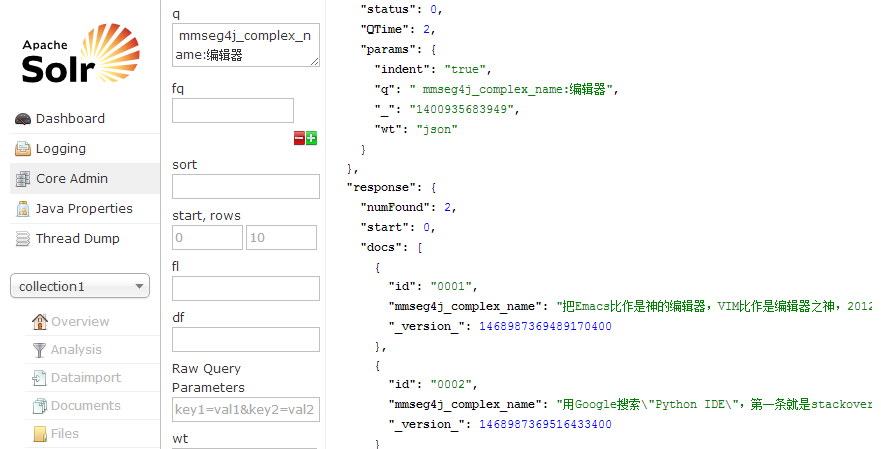Click into the q query textarea
Viewport: 881px width, 449px height.
click(245, 45)
